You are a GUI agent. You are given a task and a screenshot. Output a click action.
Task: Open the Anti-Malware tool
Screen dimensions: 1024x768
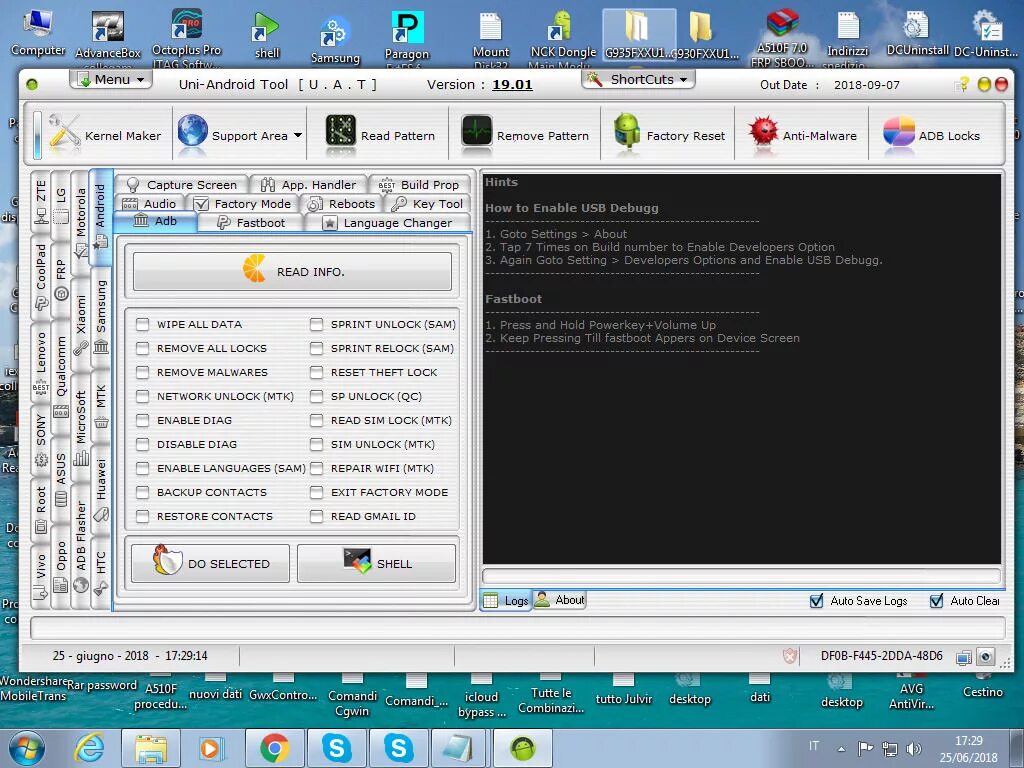coord(802,135)
